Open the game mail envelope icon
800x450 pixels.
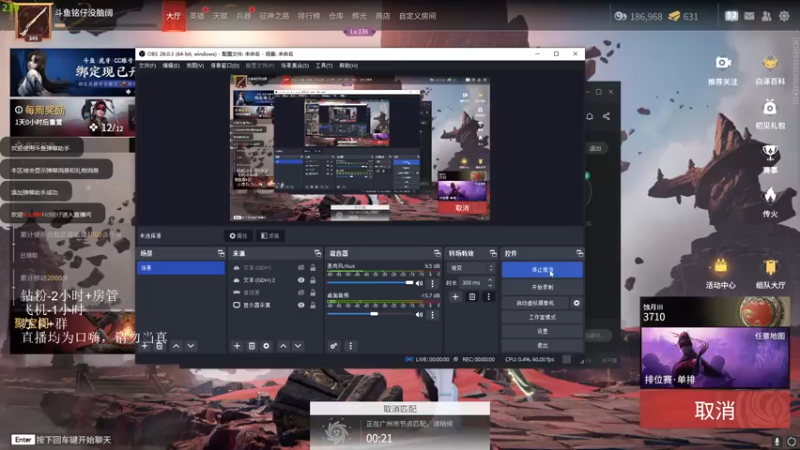749,16
